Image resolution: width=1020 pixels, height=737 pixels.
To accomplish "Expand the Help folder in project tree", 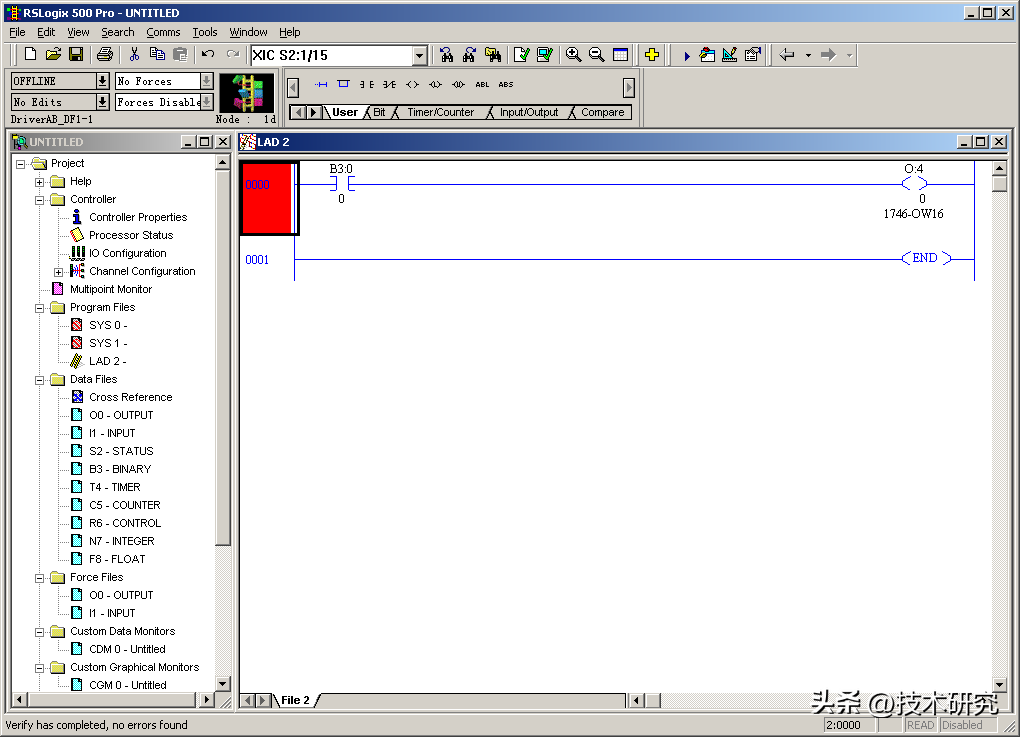I will point(40,182).
